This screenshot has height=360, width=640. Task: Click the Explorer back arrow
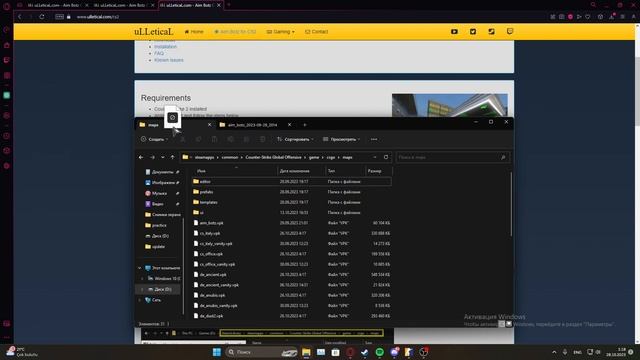click(x=141, y=157)
